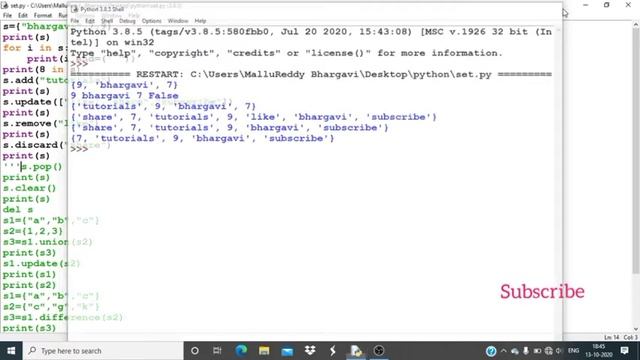640x360 pixels.
Task: Minimize the set.py editor window
Action: (x=586, y=5)
